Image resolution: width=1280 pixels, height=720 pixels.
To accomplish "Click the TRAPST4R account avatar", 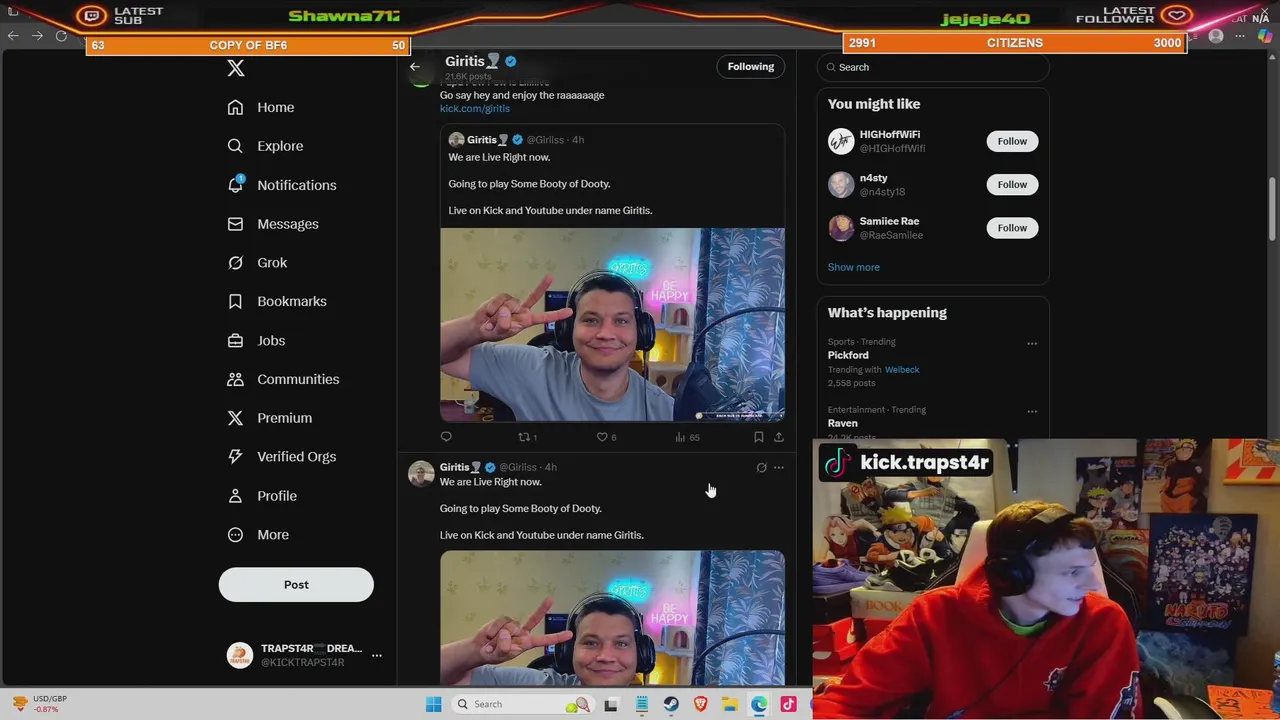I will click(240, 655).
